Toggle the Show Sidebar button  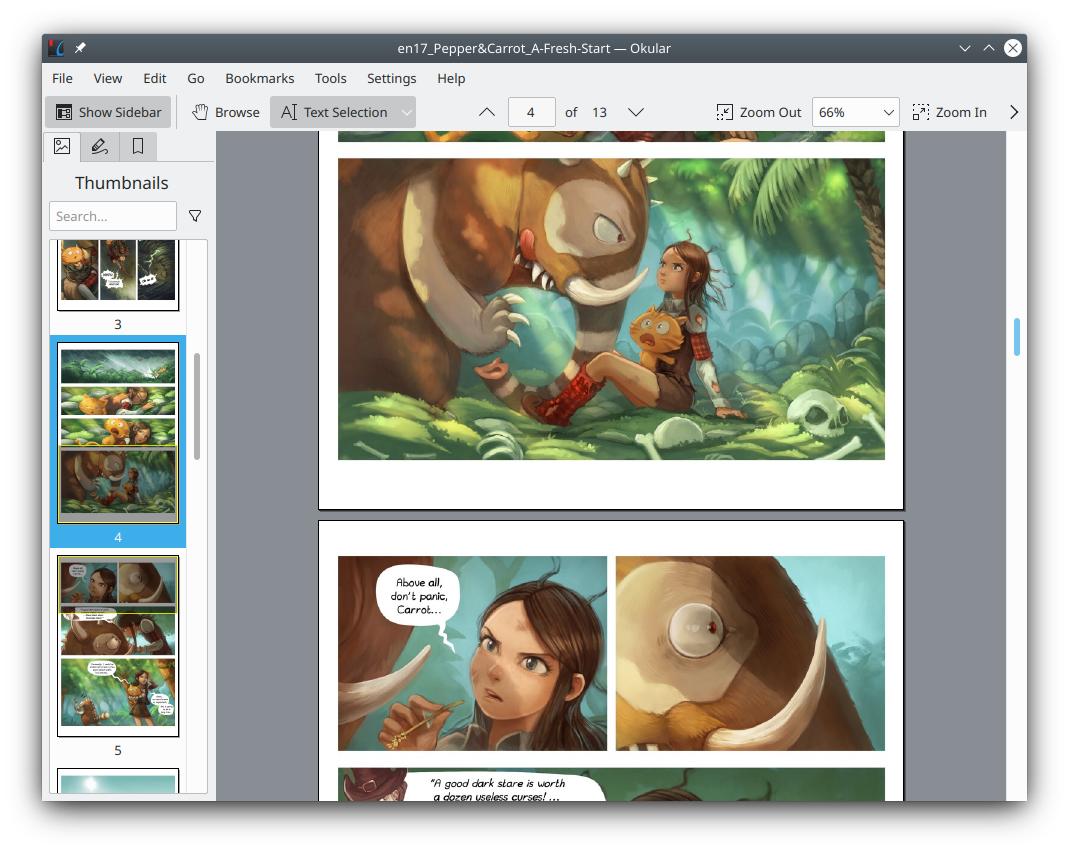point(108,112)
